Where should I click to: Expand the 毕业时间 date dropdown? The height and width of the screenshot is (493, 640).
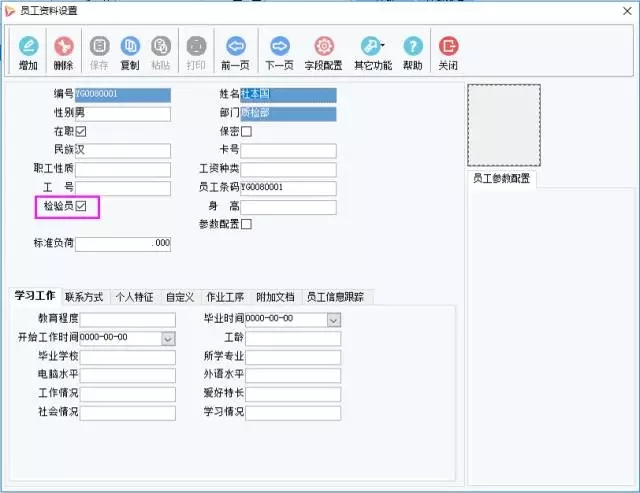pyautogui.click(x=334, y=319)
